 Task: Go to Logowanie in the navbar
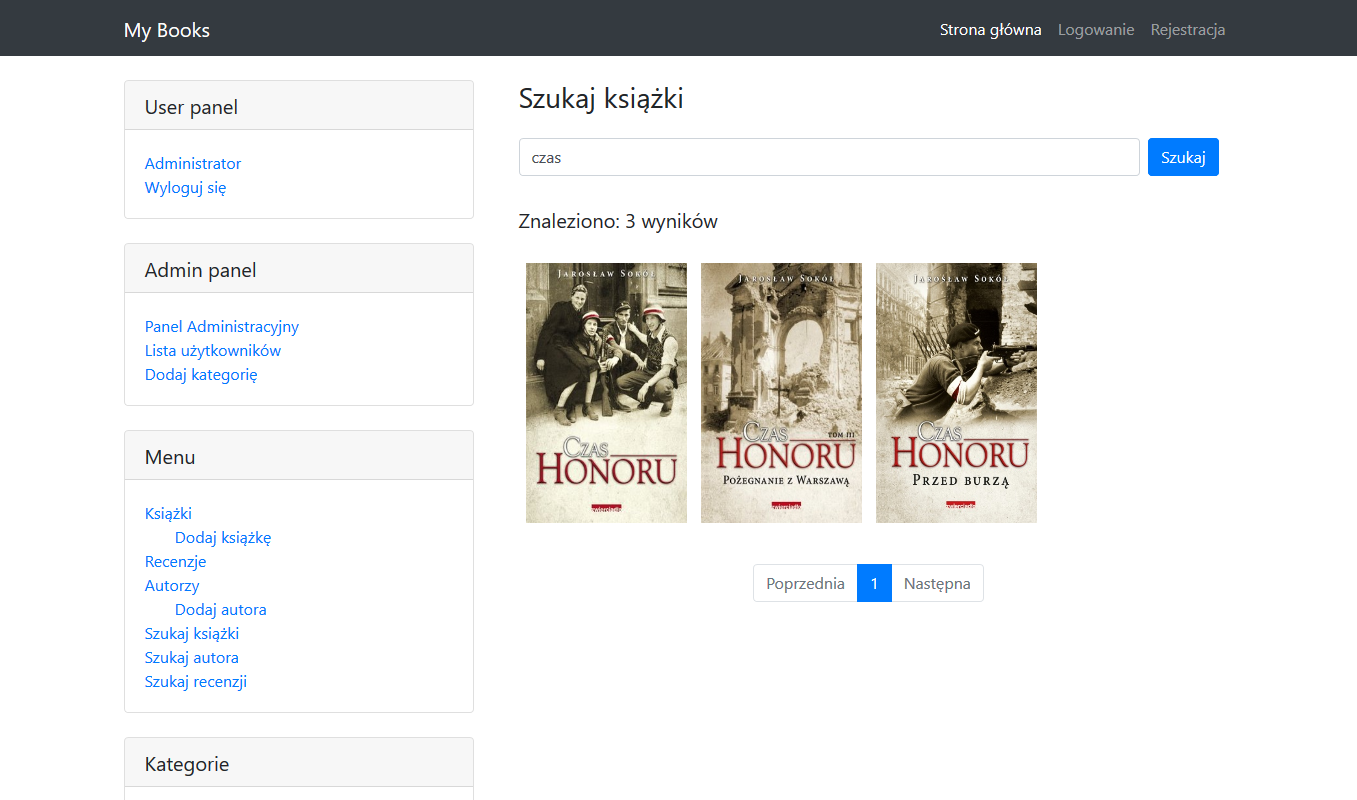(1095, 30)
